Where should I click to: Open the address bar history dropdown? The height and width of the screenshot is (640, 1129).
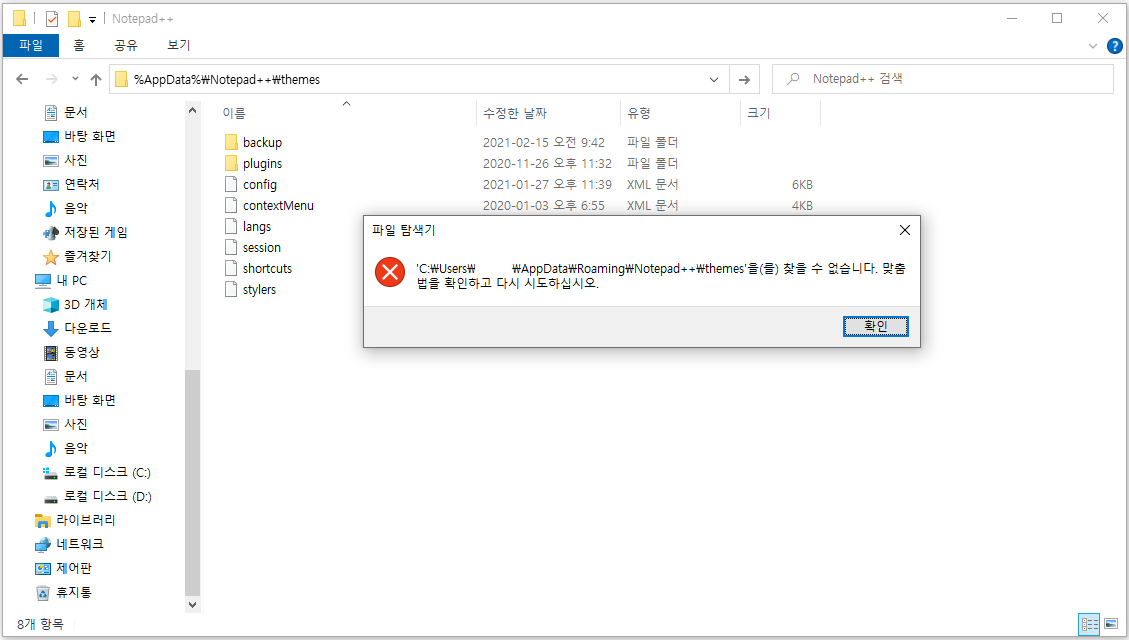pos(713,78)
